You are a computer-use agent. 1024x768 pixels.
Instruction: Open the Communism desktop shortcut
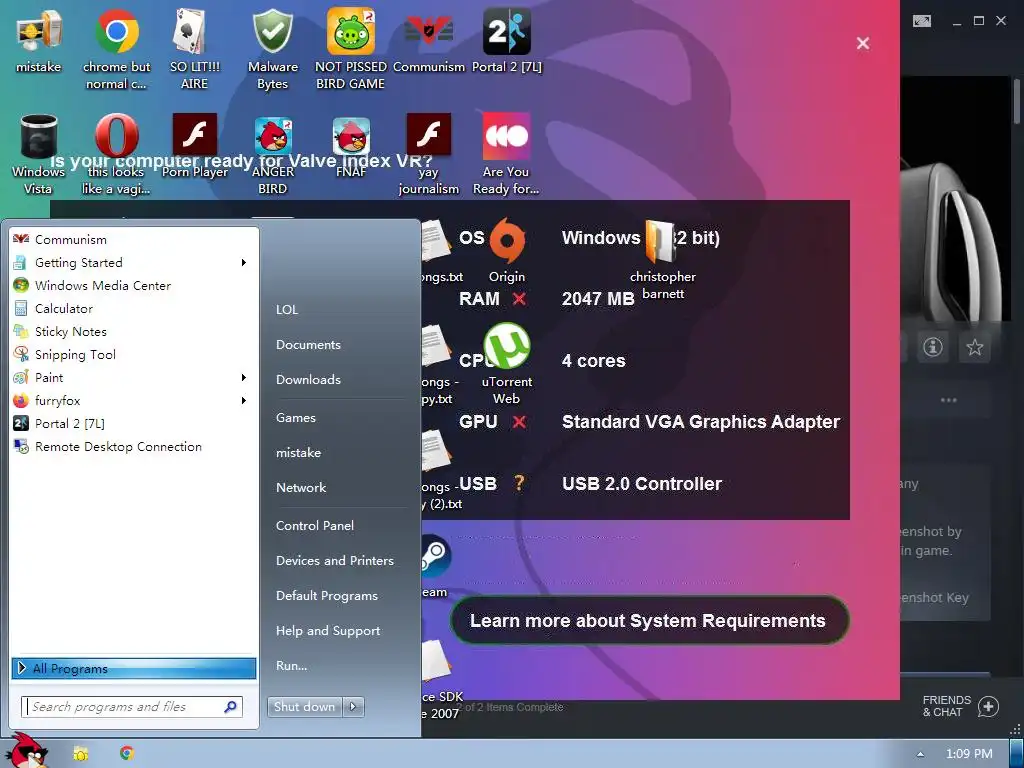pyautogui.click(x=428, y=40)
